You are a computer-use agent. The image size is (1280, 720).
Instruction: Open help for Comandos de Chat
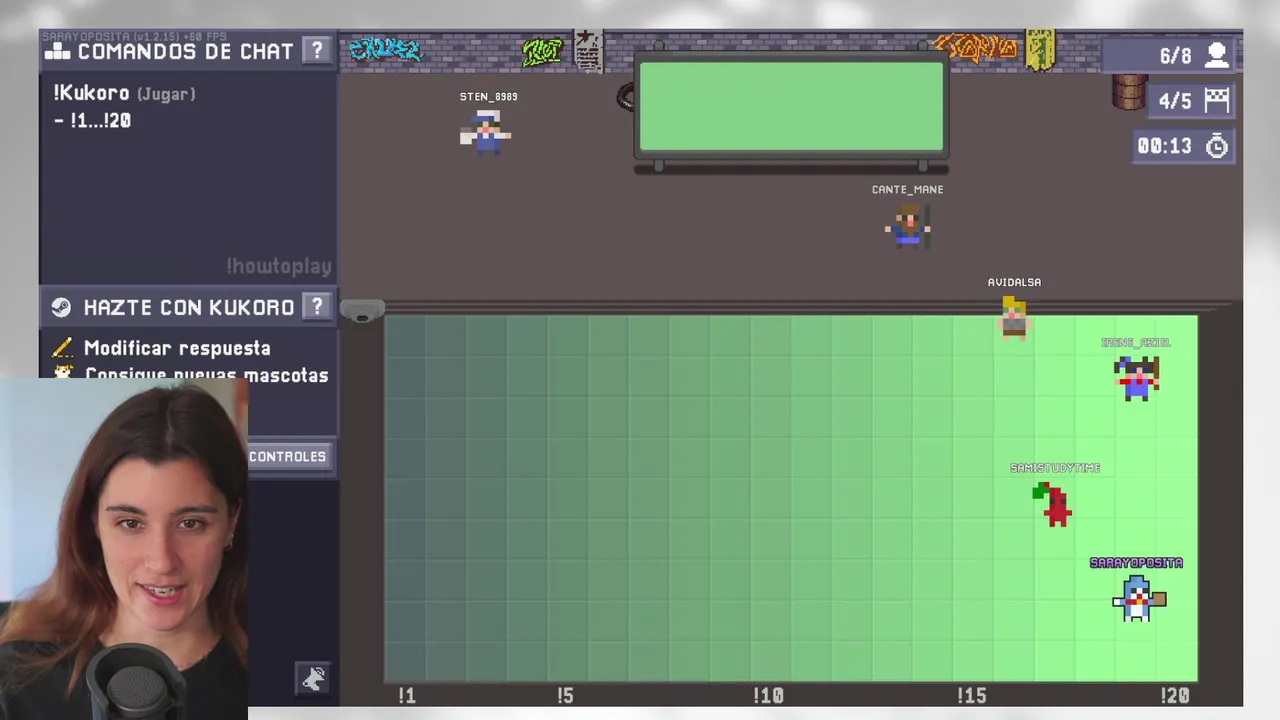coord(317,51)
